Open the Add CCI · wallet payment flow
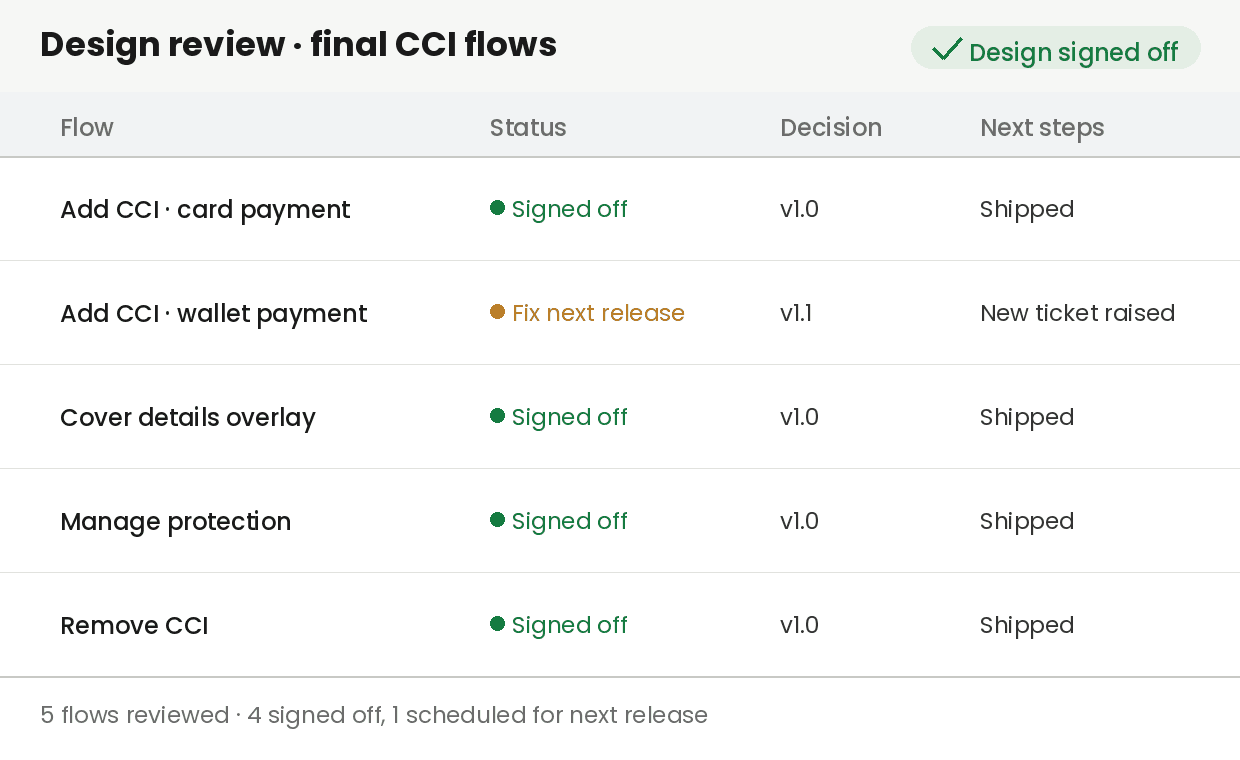The height and width of the screenshot is (760, 1240). point(620,313)
